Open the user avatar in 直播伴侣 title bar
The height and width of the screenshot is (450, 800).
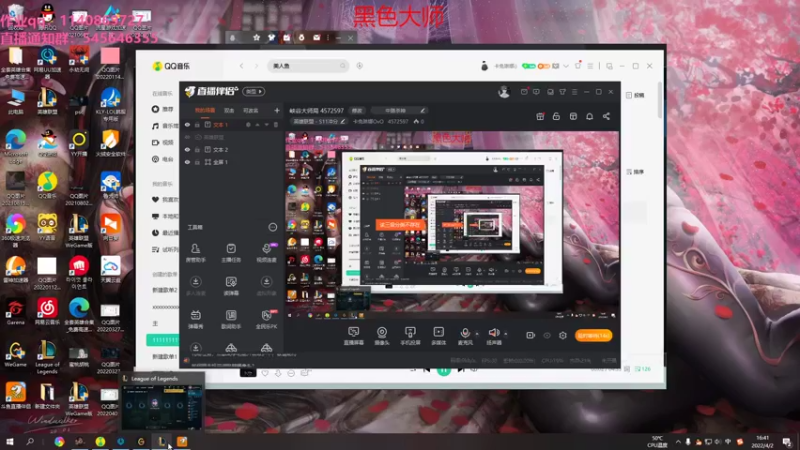[504, 92]
